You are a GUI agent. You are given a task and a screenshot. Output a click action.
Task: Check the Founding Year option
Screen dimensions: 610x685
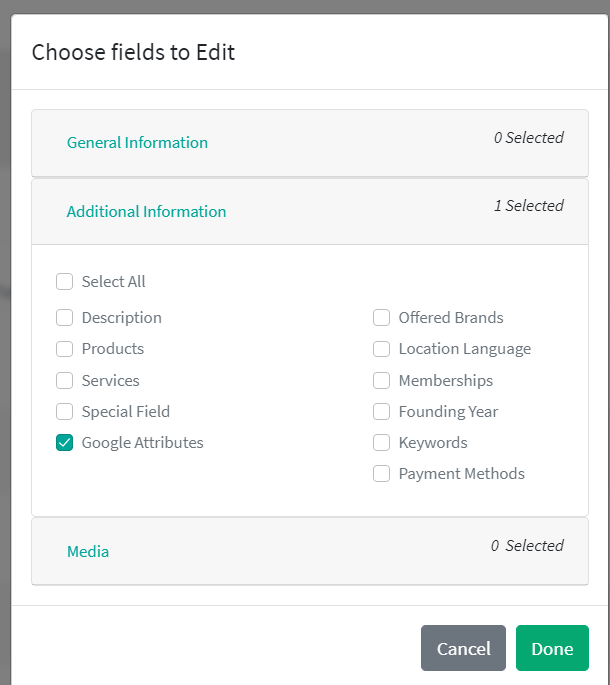pyautogui.click(x=382, y=412)
